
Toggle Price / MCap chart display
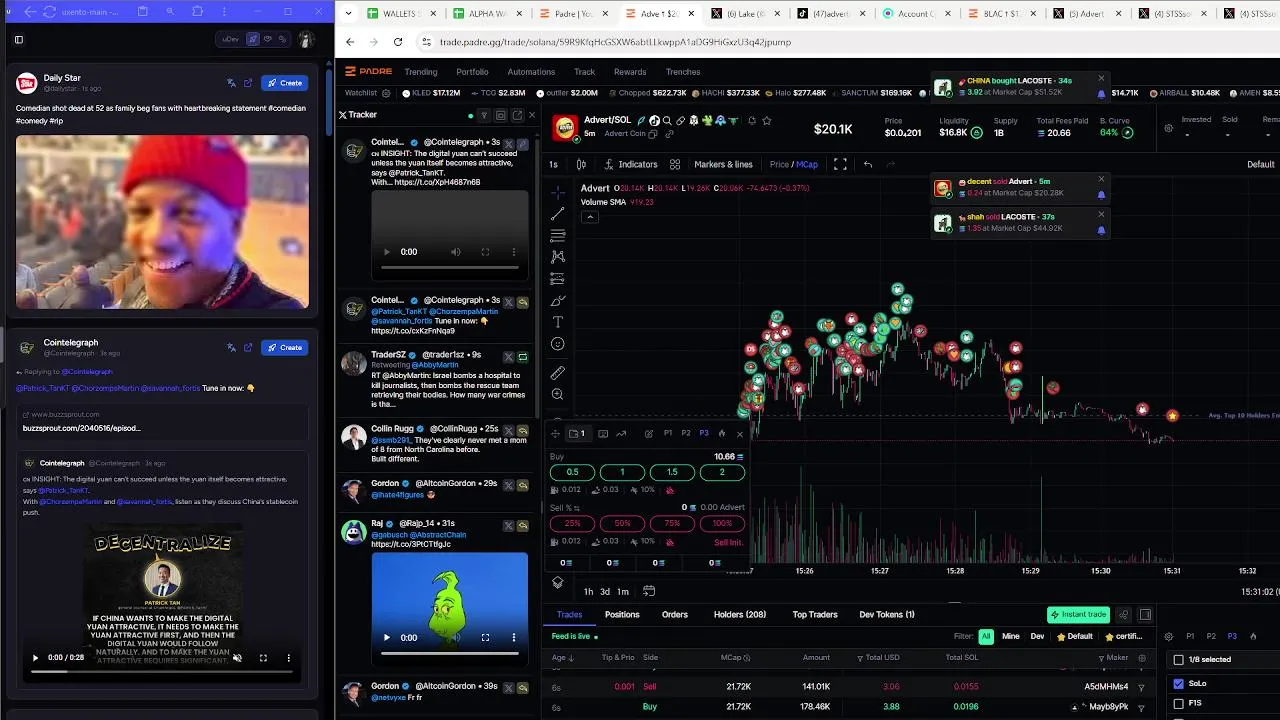point(793,164)
